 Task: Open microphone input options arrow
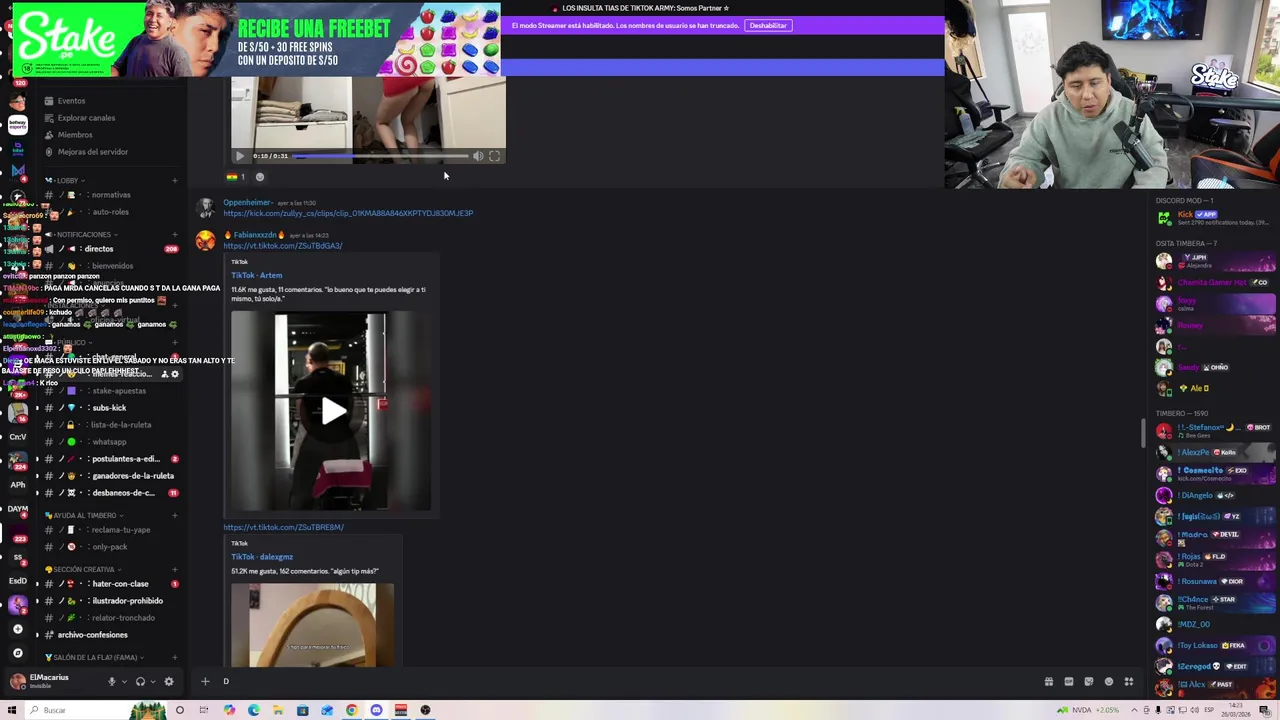[124, 682]
